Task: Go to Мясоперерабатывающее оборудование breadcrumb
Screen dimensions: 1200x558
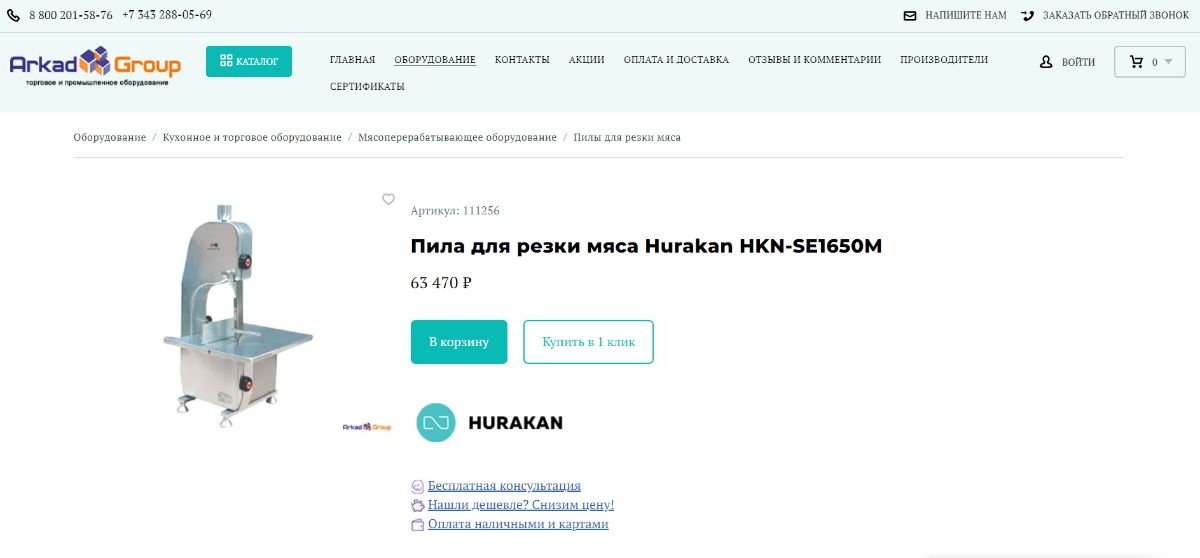Action: (x=458, y=137)
